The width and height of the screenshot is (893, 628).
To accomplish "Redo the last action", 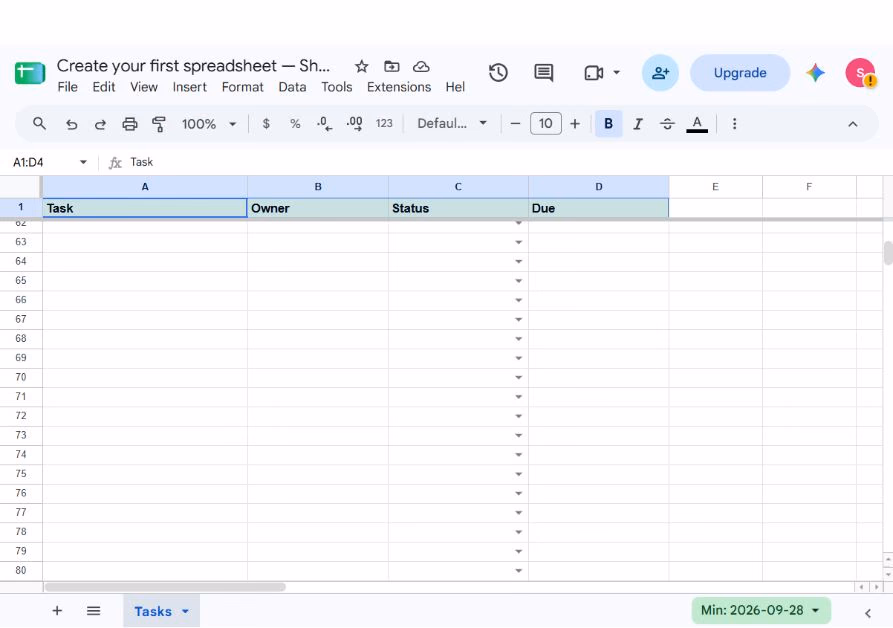I will click(100, 124).
